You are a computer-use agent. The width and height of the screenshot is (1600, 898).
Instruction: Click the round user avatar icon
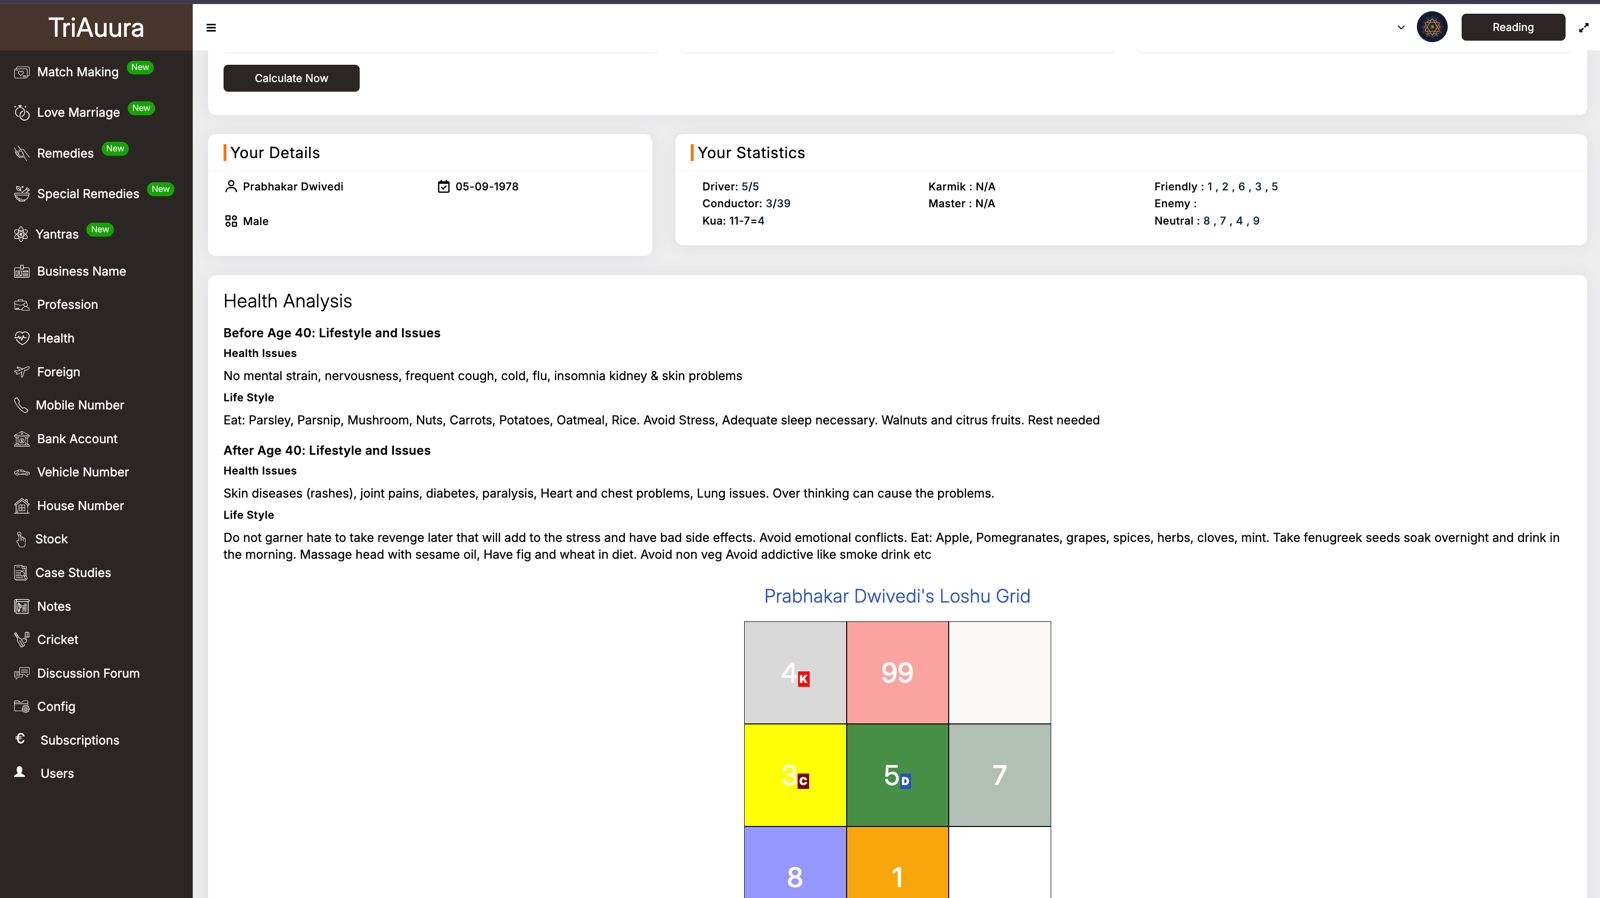pyautogui.click(x=1432, y=27)
